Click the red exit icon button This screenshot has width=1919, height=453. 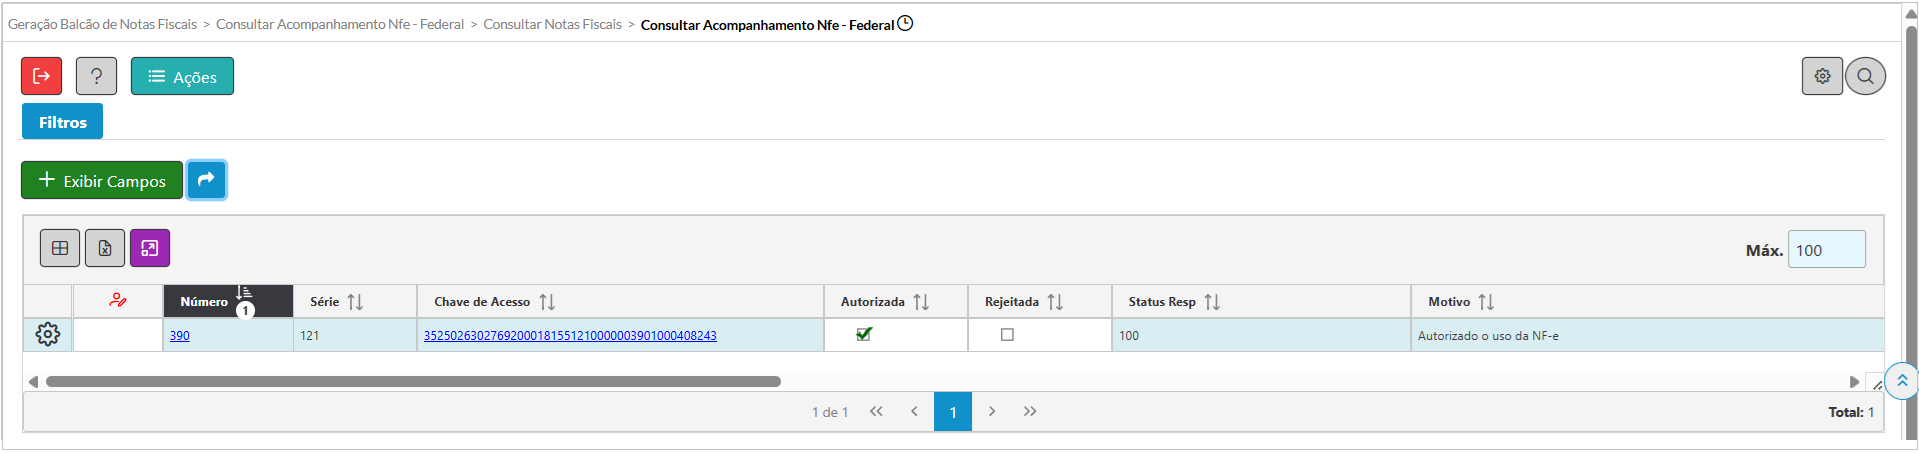tap(42, 76)
